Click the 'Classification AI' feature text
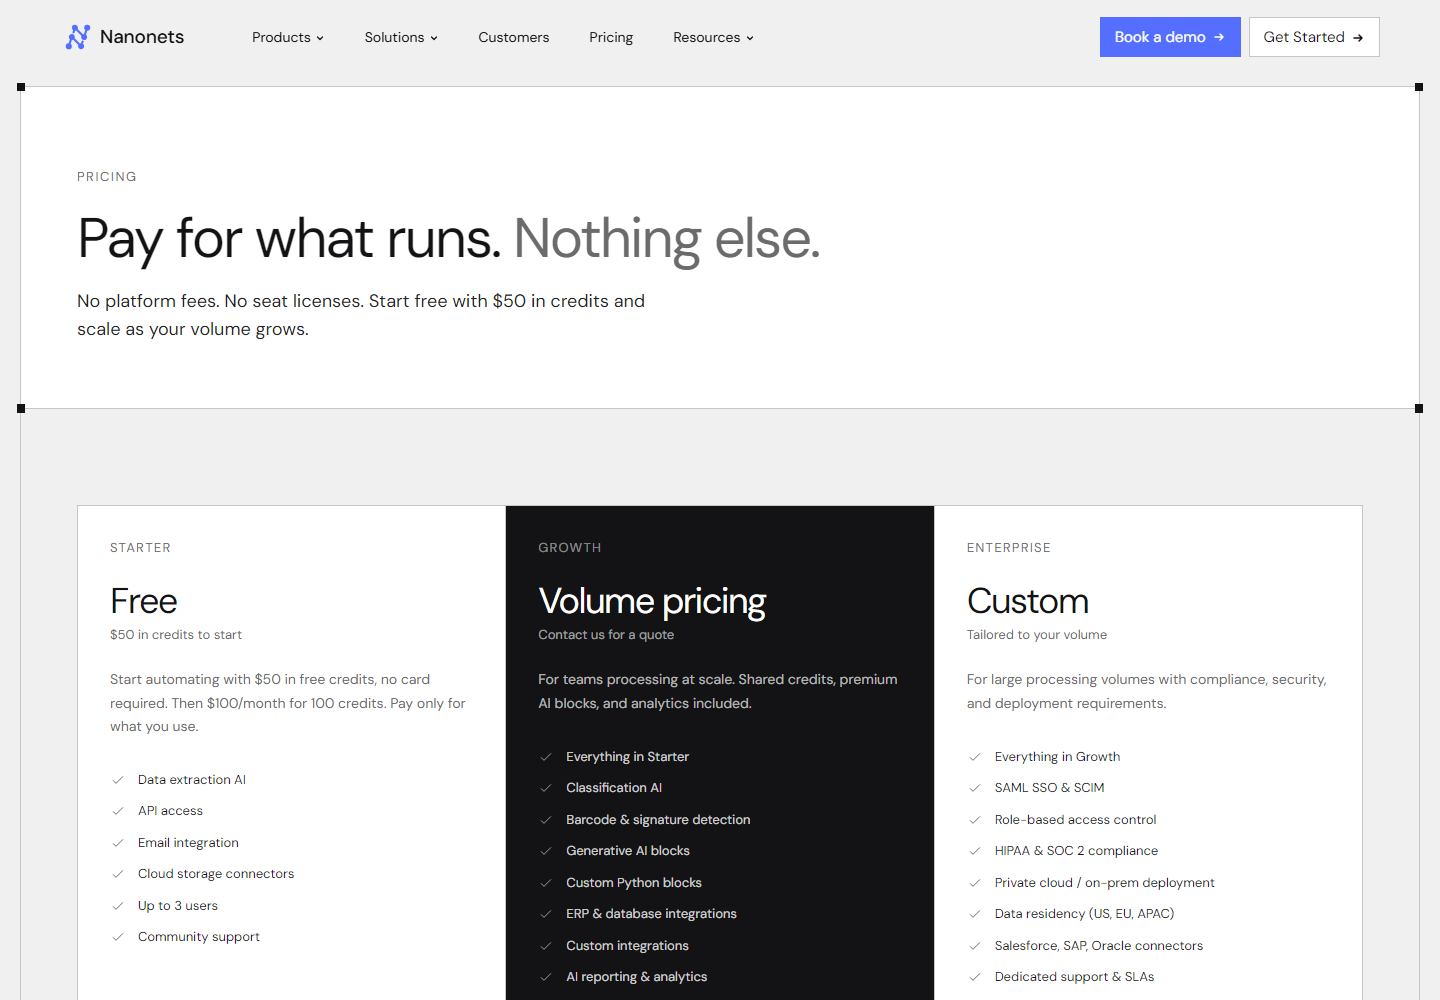The image size is (1440, 1000). (x=614, y=788)
